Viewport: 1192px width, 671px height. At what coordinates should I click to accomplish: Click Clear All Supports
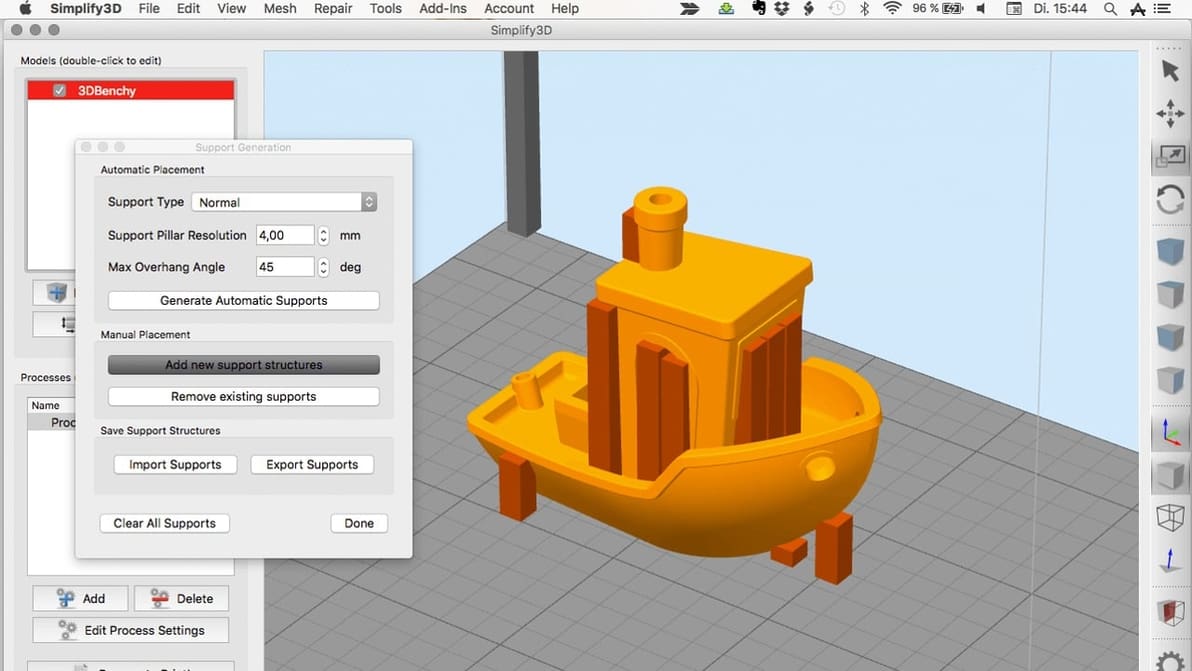click(164, 523)
